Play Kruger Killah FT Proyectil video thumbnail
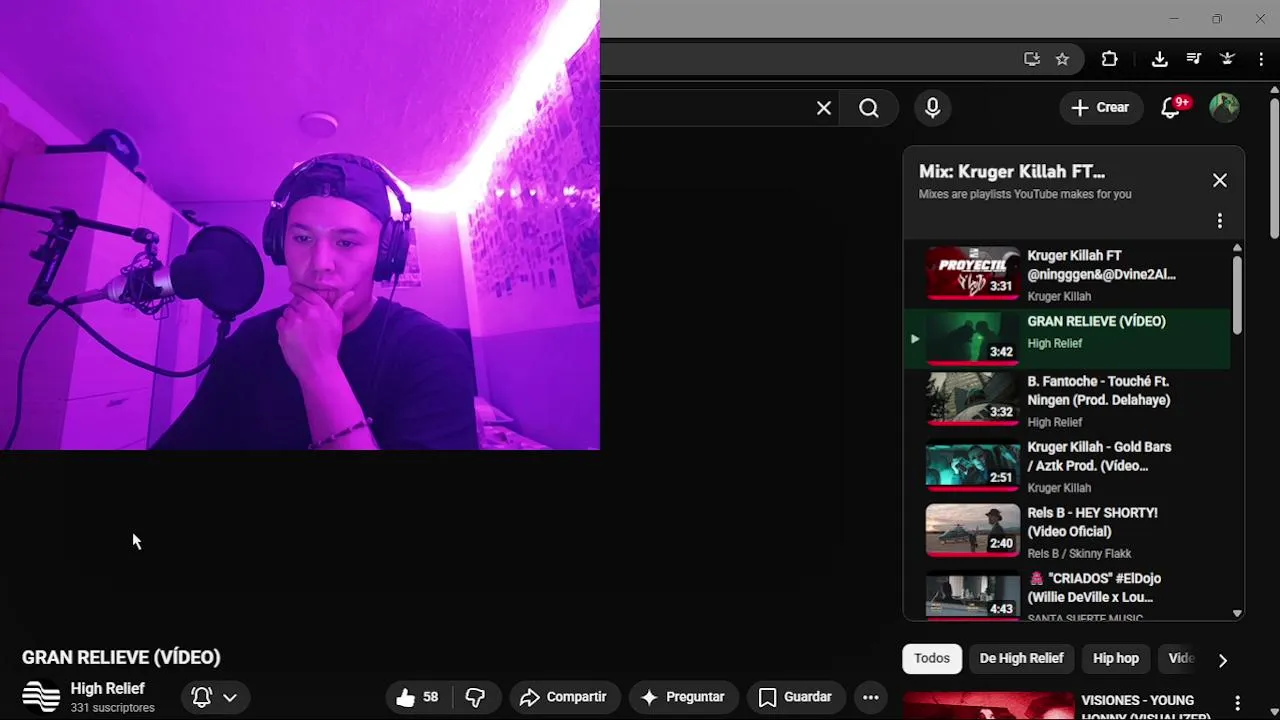Image resolution: width=1280 pixels, height=720 pixels. click(x=973, y=273)
